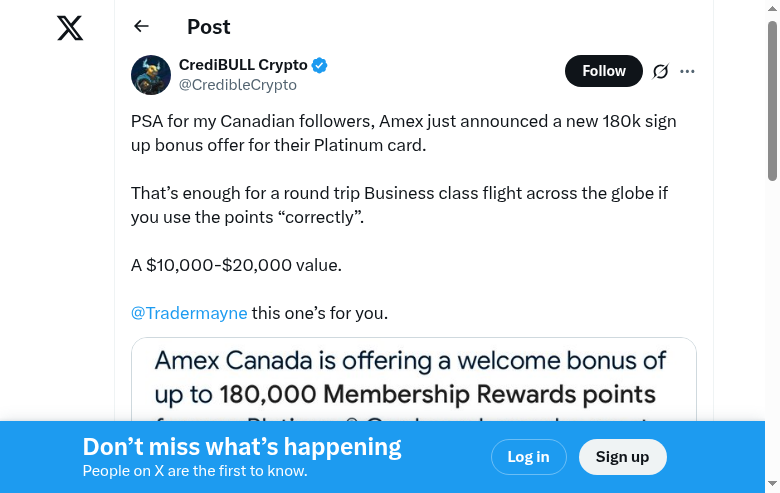
Task: Click the blue verified badge
Action: click(320, 66)
